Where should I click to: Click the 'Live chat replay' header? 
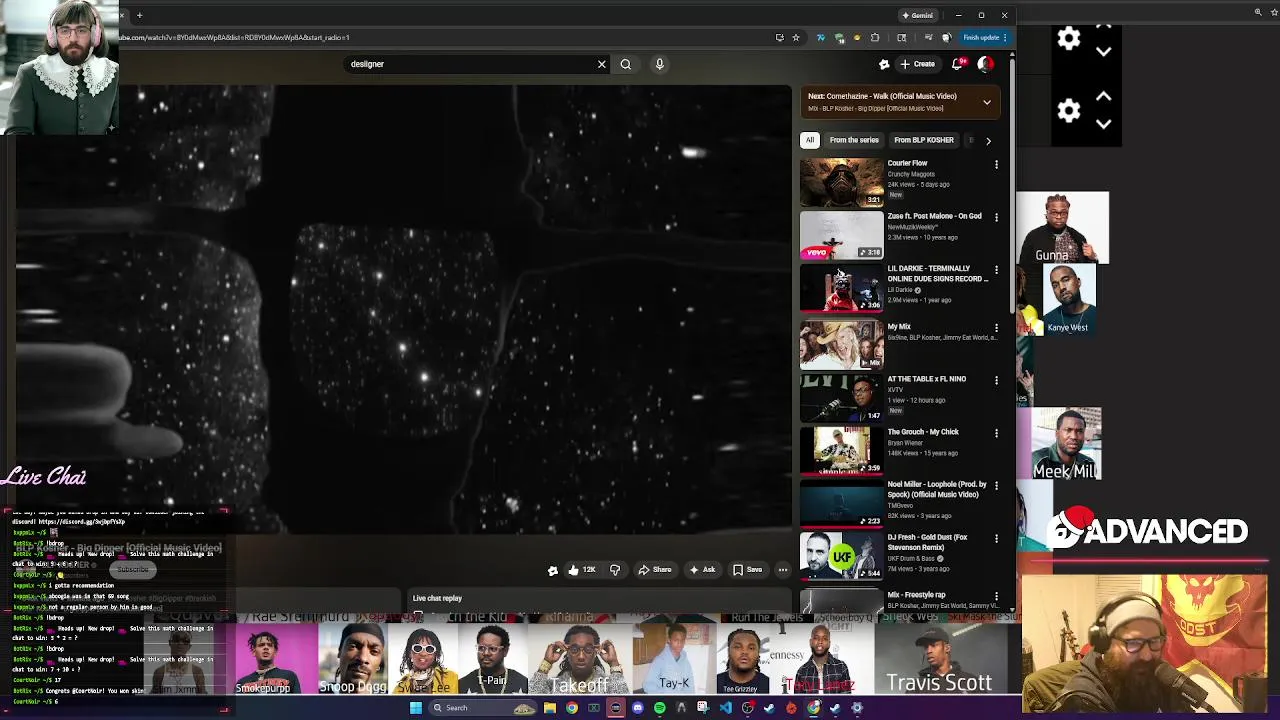pyautogui.click(x=437, y=598)
